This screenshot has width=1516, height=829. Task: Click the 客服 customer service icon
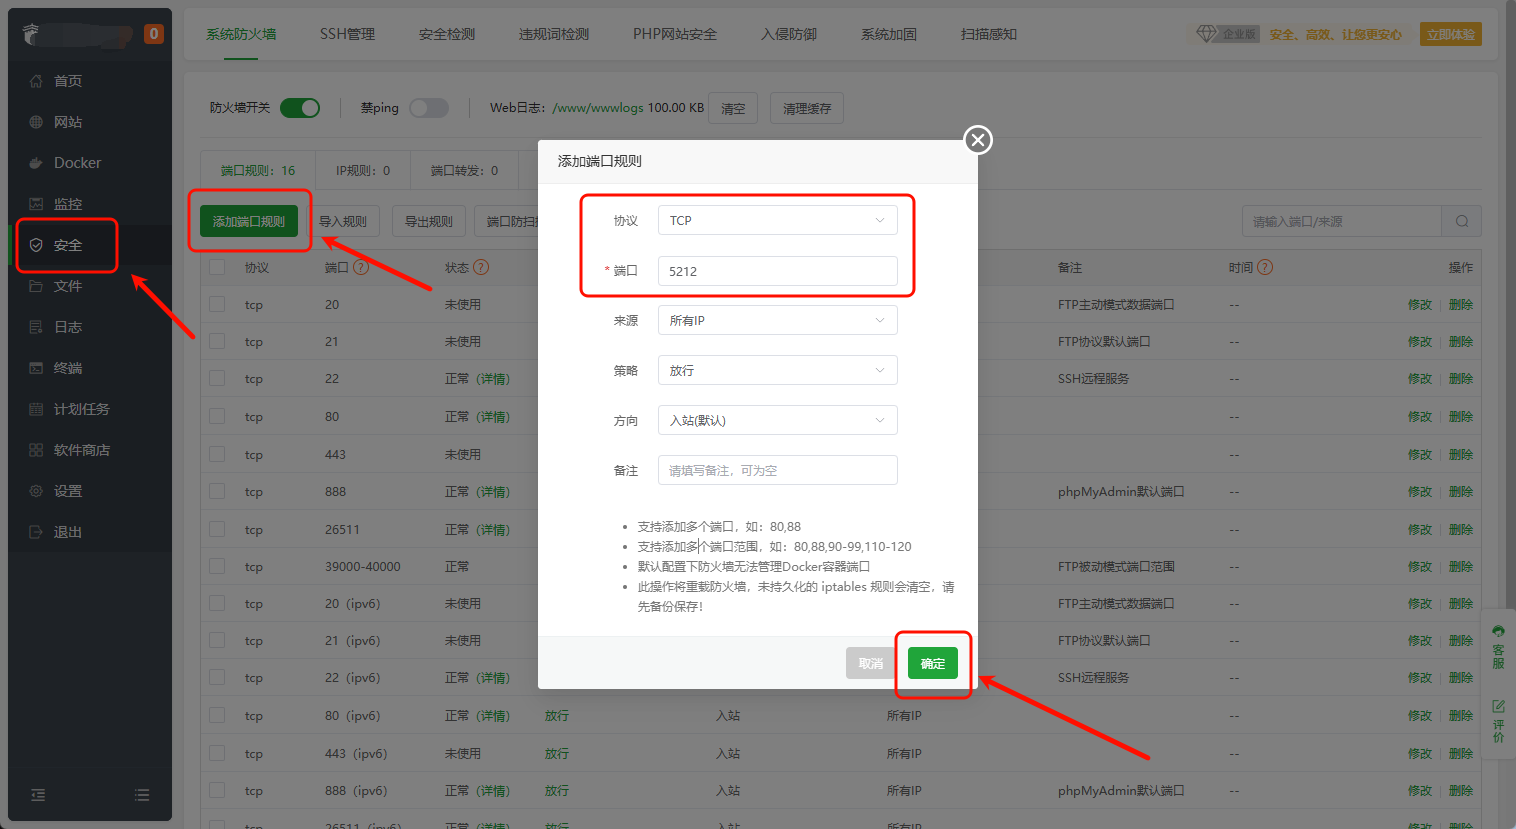tap(1498, 646)
